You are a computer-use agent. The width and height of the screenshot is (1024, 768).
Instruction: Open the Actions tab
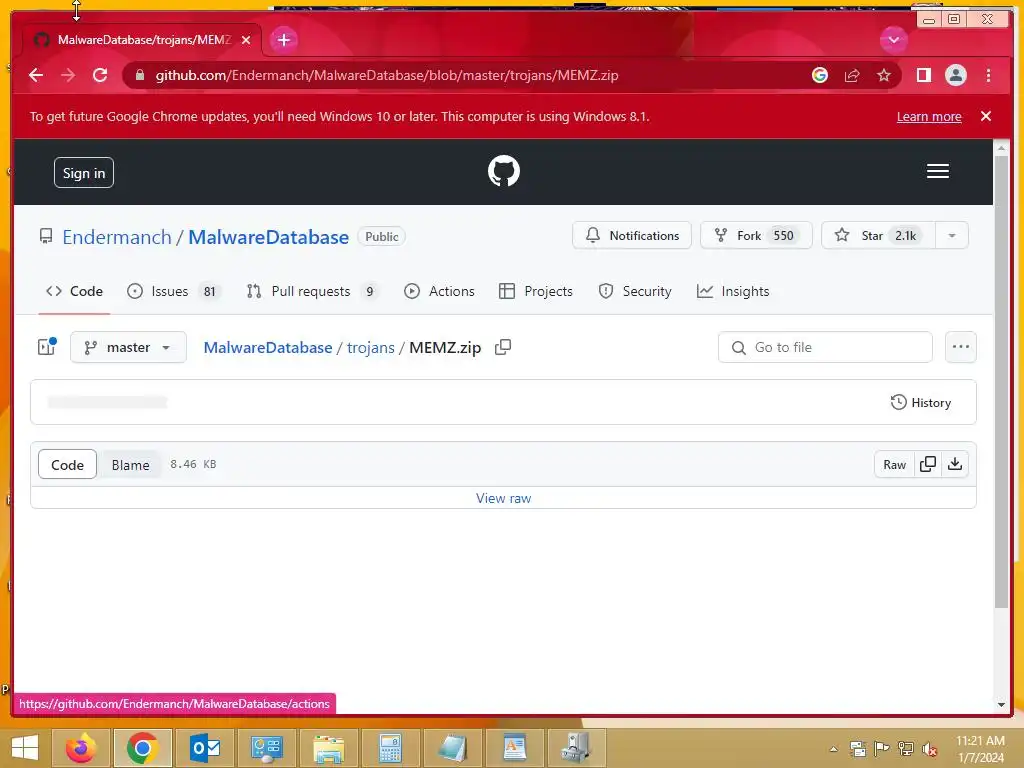439,291
